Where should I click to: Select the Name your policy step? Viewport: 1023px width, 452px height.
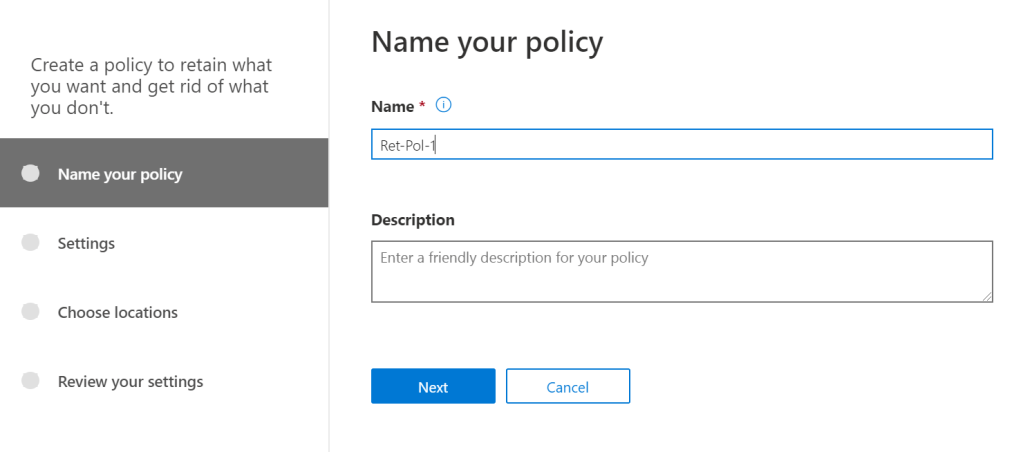pos(120,174)
